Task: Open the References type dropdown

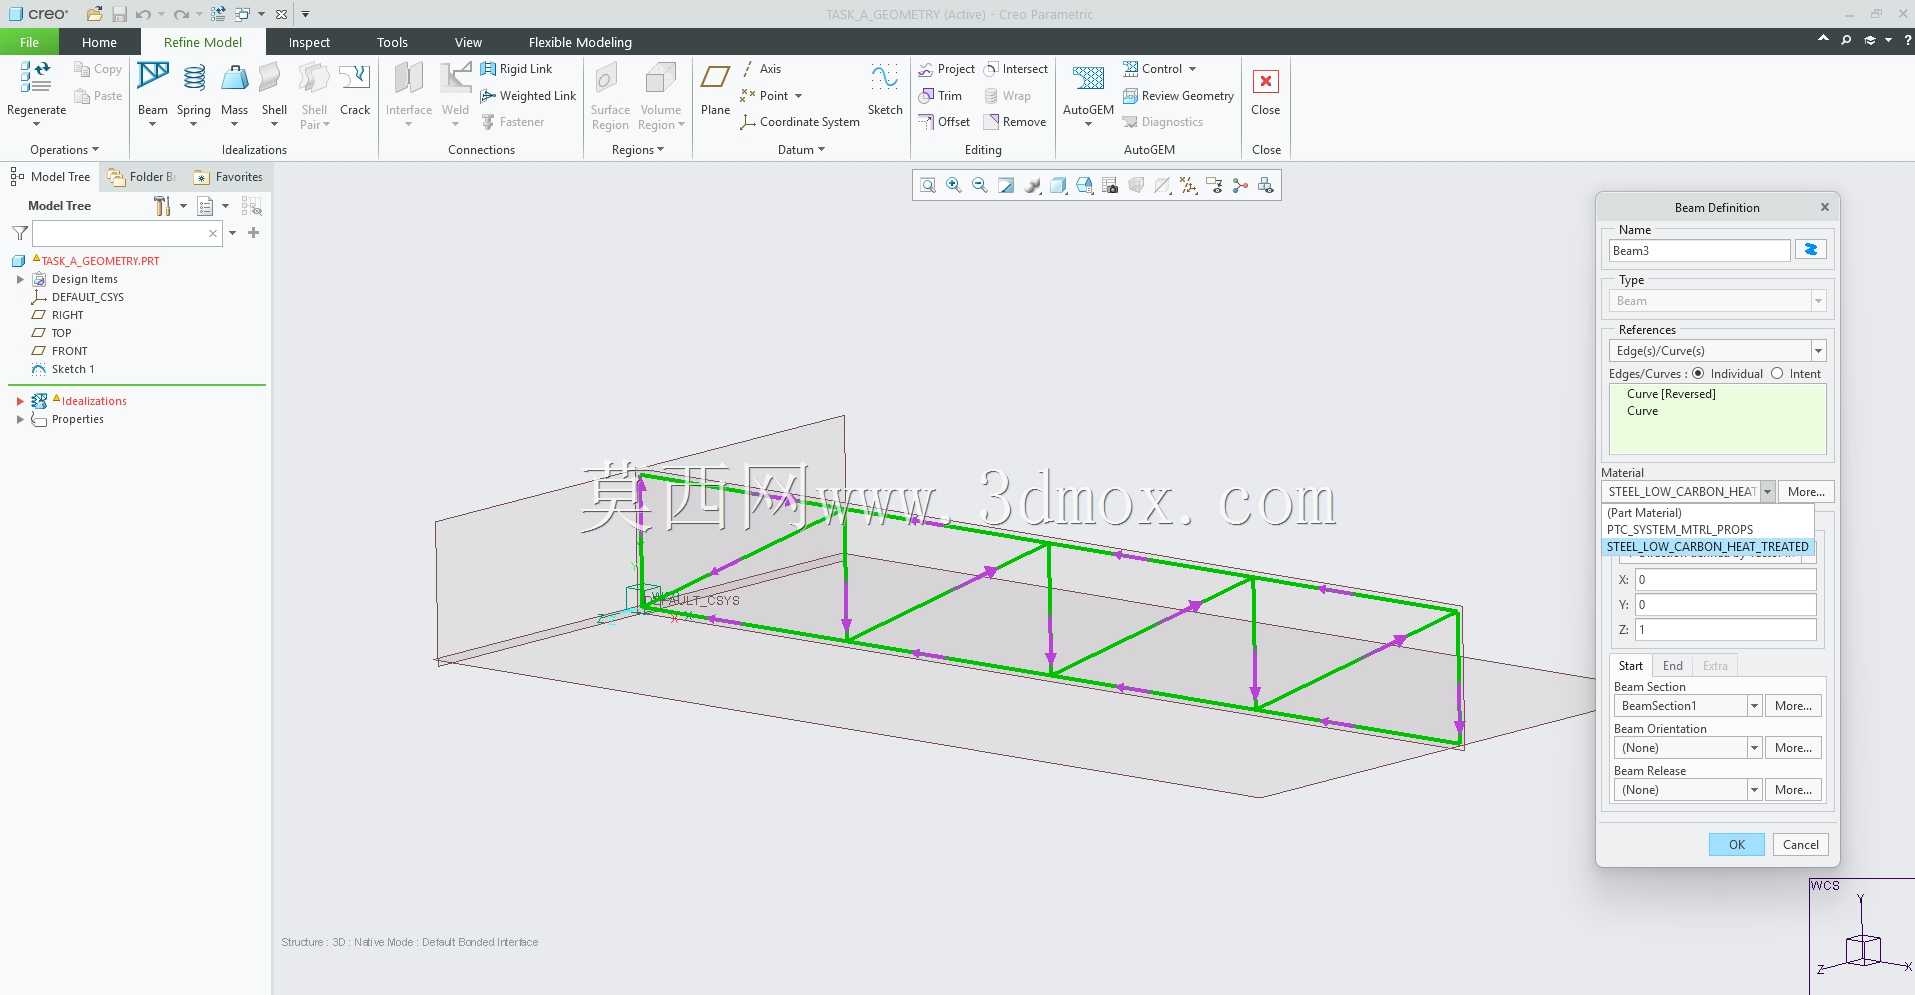Action: [x=1818, y=351]
